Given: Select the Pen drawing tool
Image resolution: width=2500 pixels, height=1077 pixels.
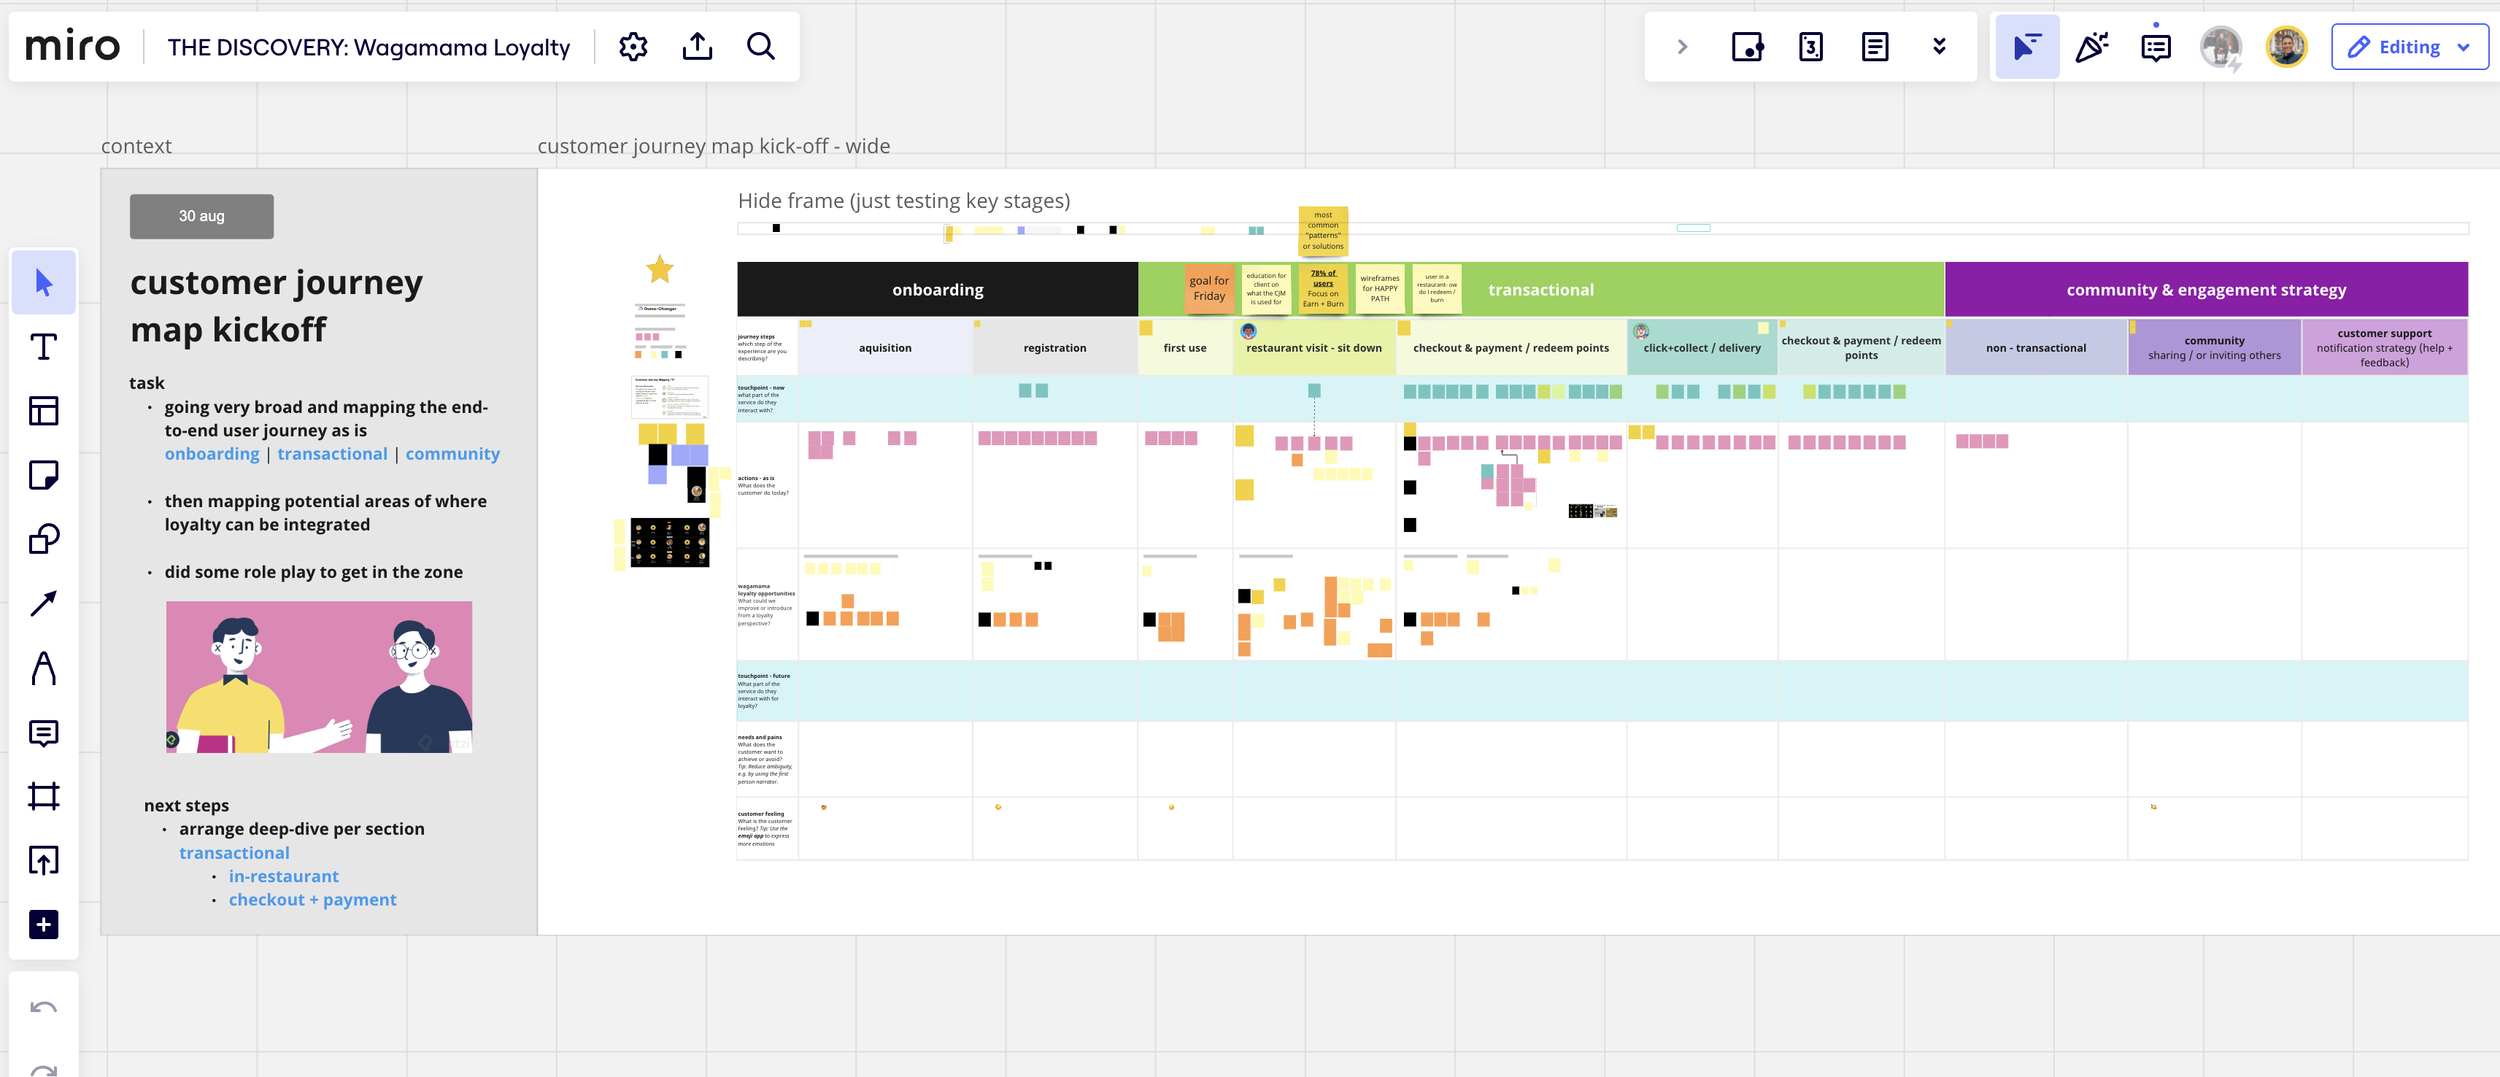Looking at the screenshot, I should [x=44, y=668].
